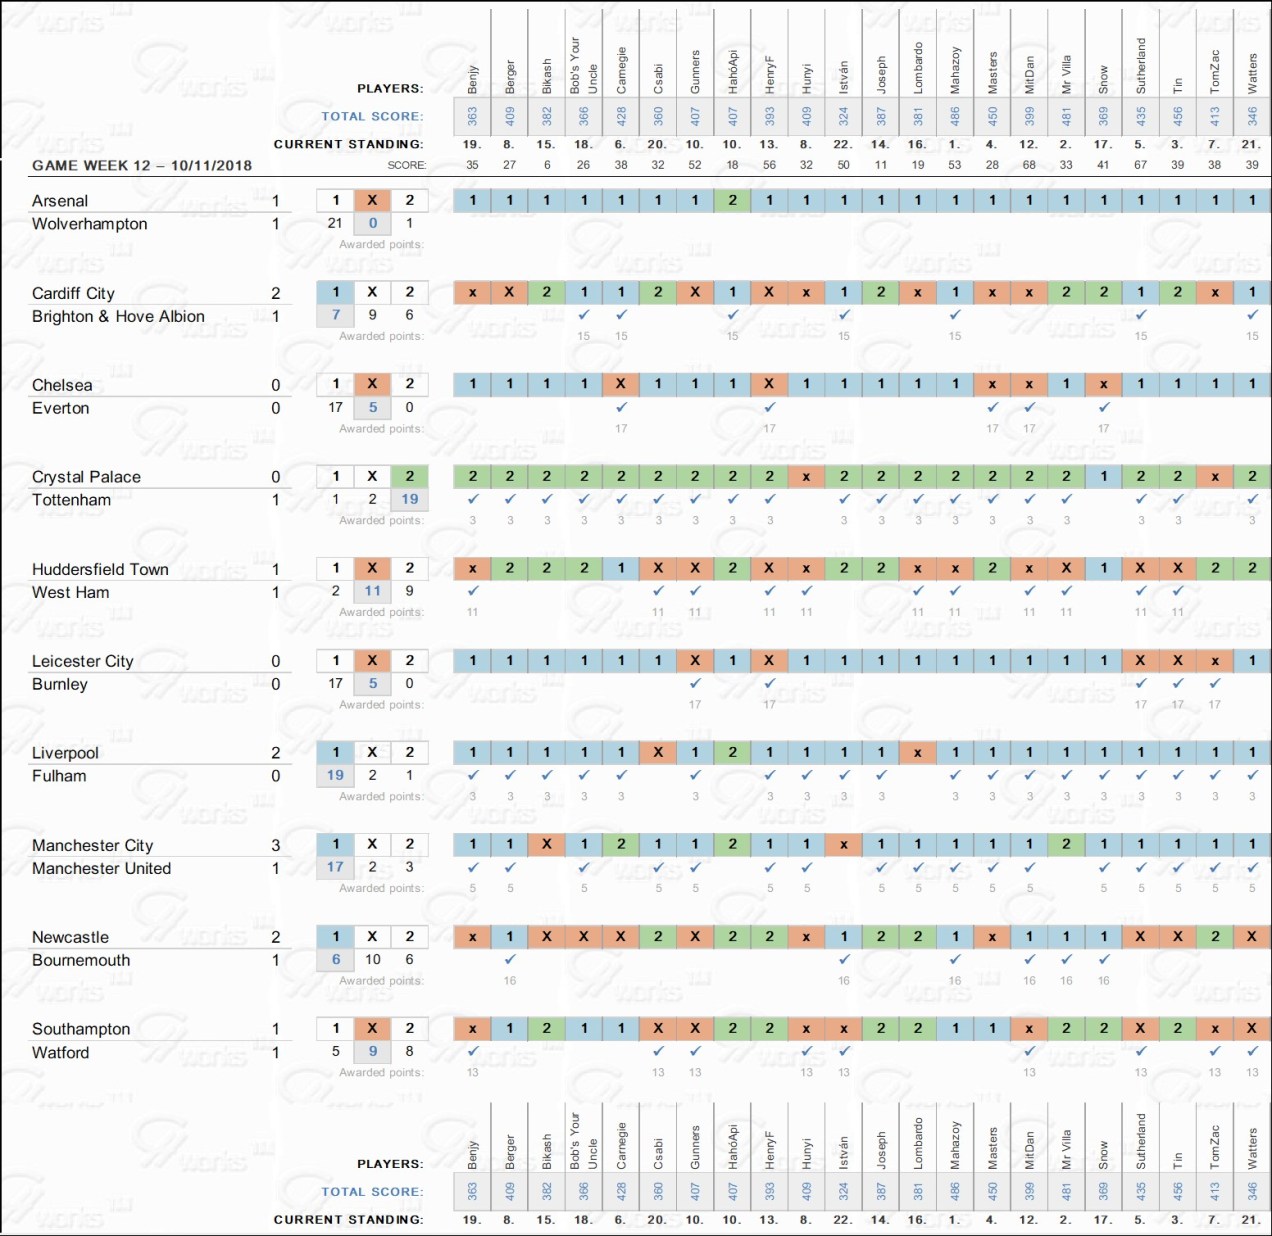This screenshot has width=1272, height=1236.
Task: Click Watters' checkmark in the Cardiff City row
Action: click(1252, 315)
